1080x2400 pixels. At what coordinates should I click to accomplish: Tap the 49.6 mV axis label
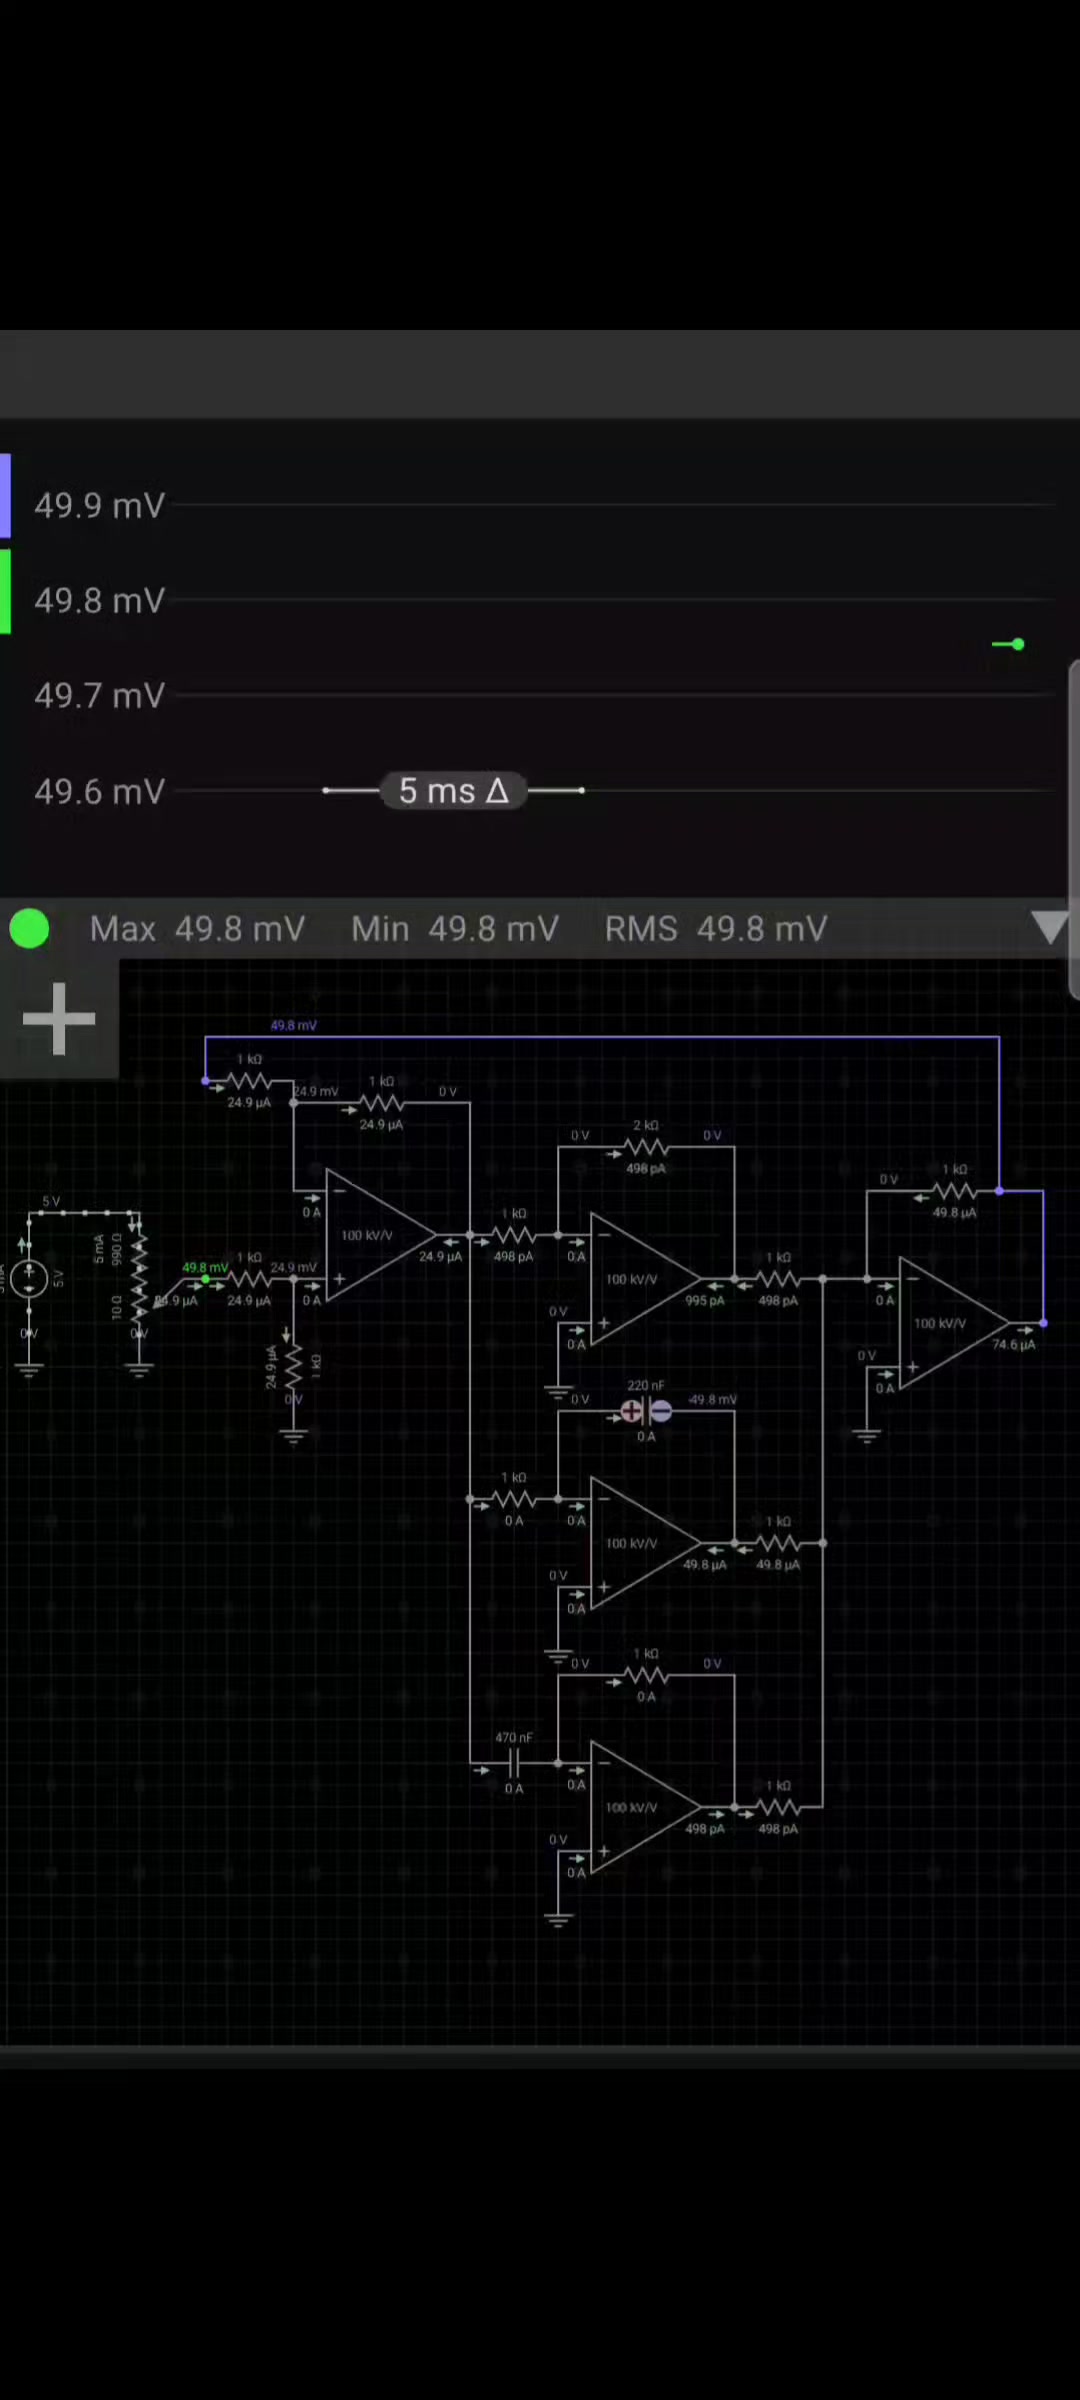99,791
